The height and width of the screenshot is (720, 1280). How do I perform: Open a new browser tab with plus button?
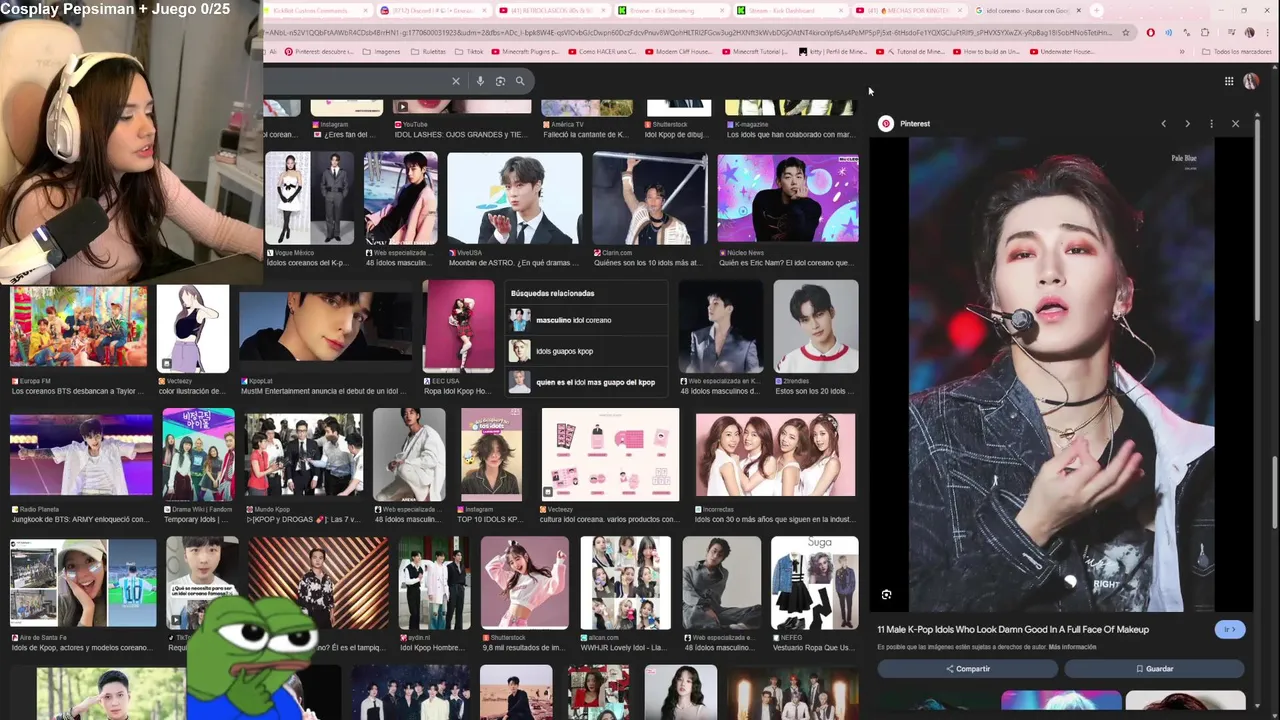pyautogui.click(x=1097, y=10)
